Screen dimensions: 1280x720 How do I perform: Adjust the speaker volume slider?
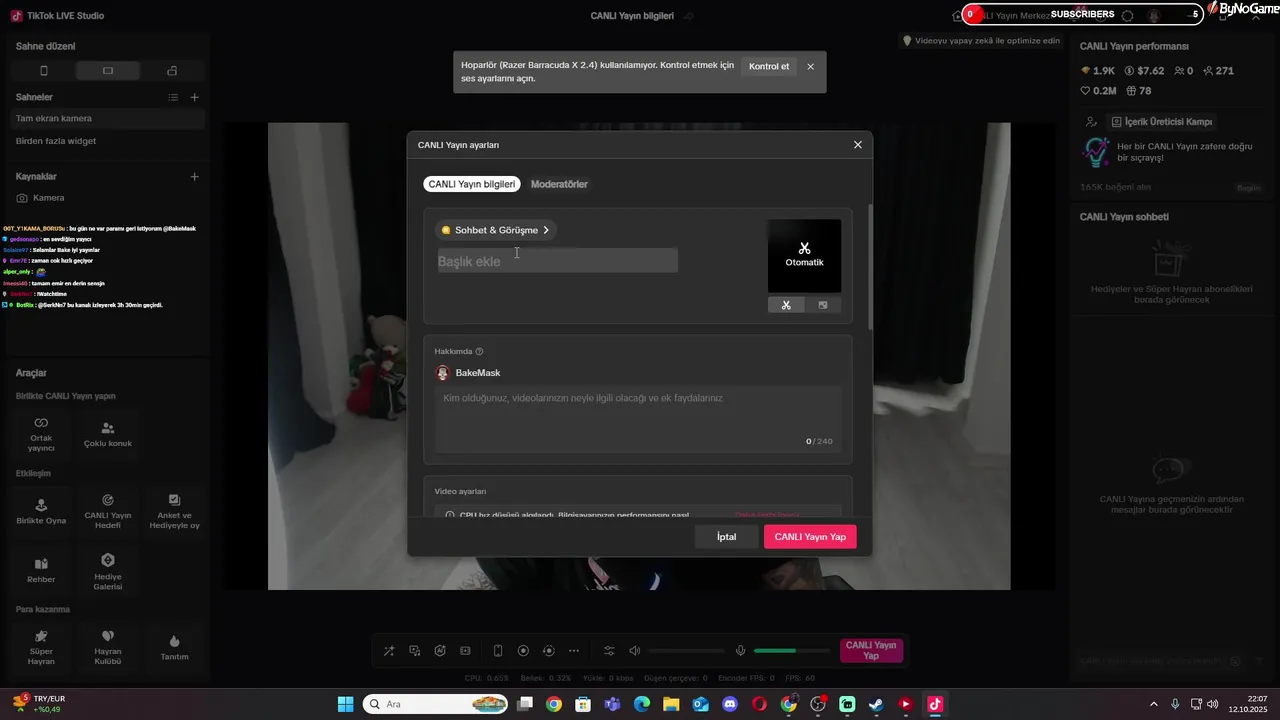click(x=685, y=651)
